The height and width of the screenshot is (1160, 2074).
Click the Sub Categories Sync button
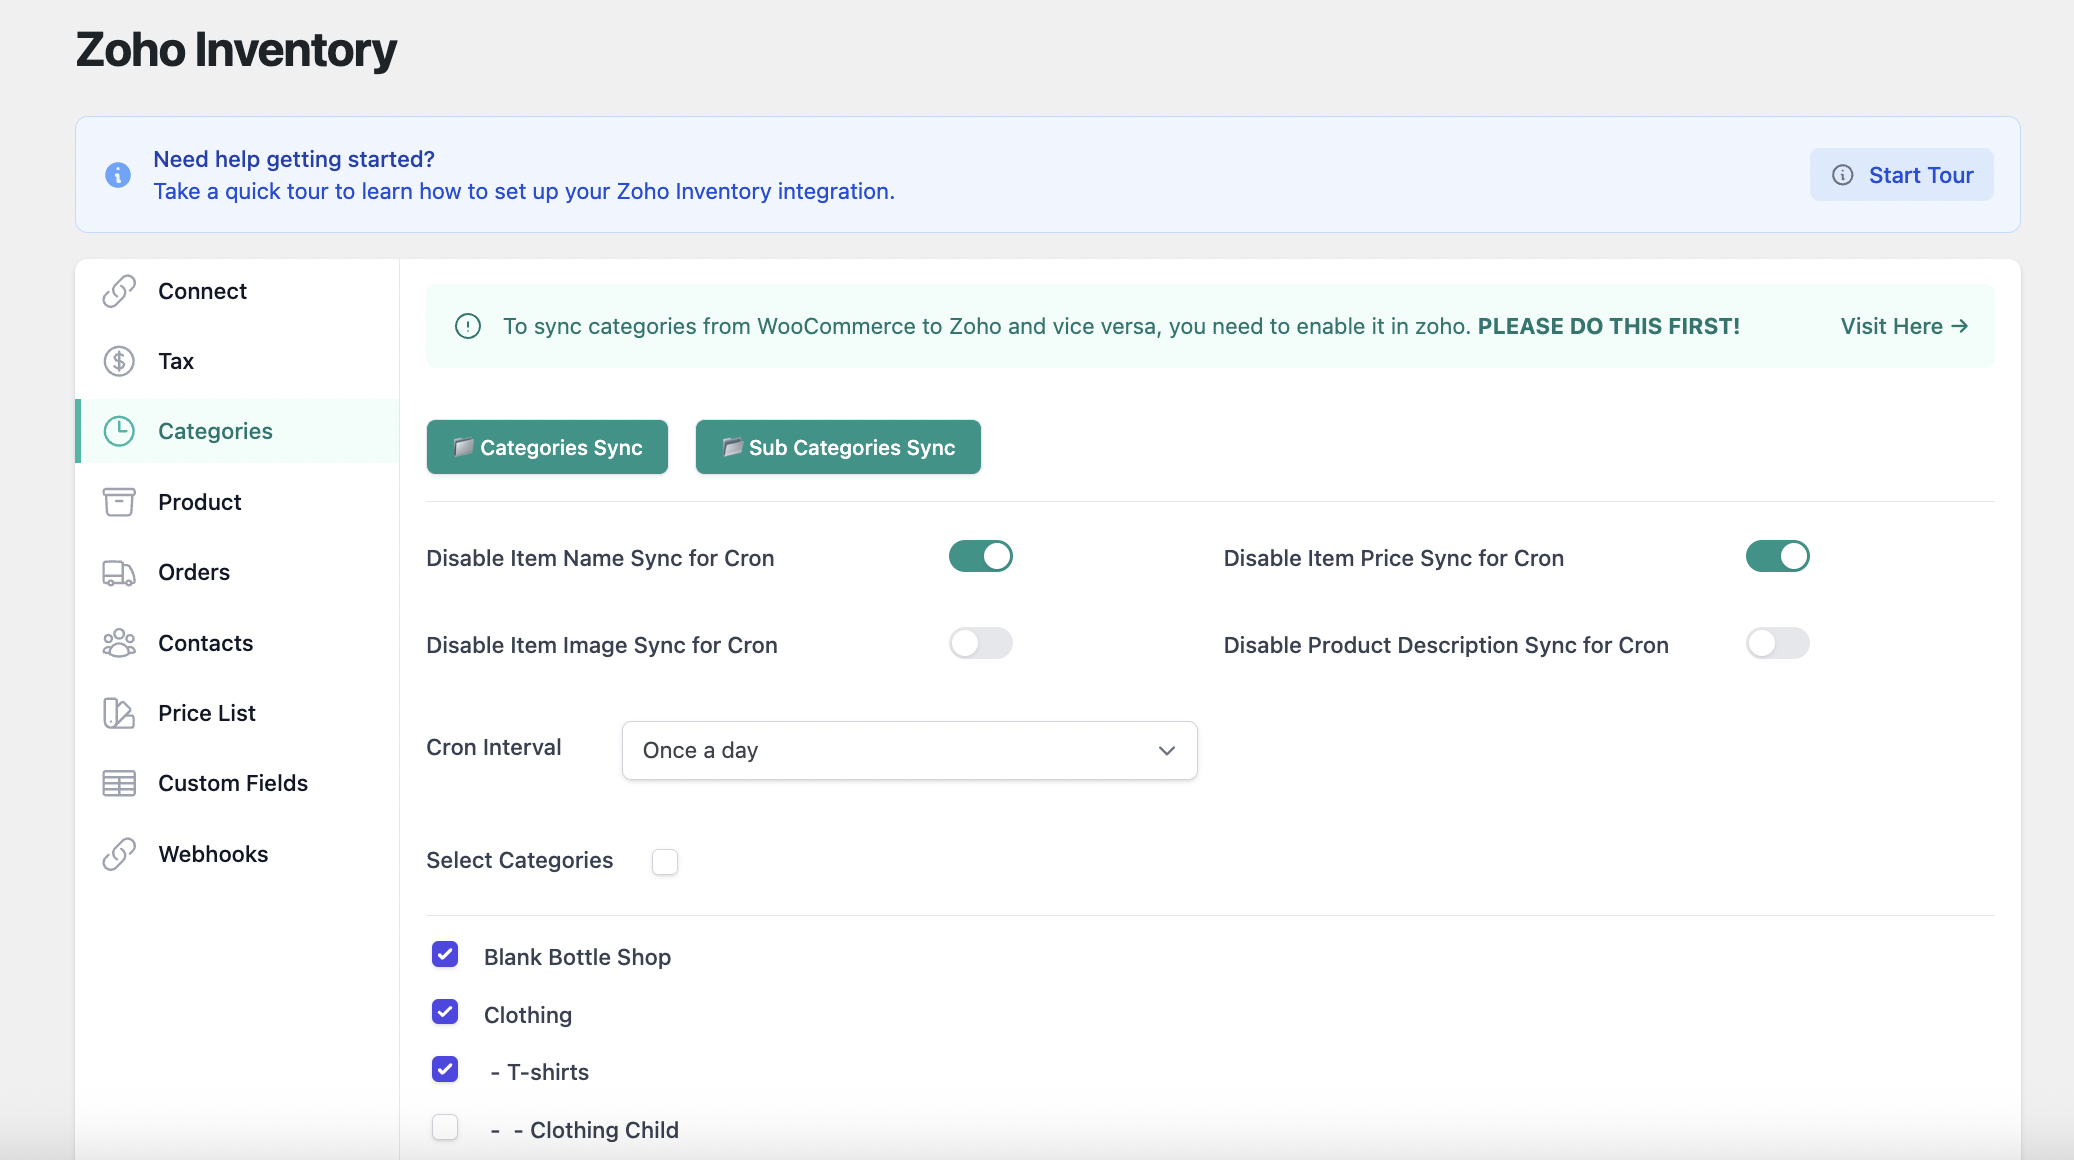838,447
